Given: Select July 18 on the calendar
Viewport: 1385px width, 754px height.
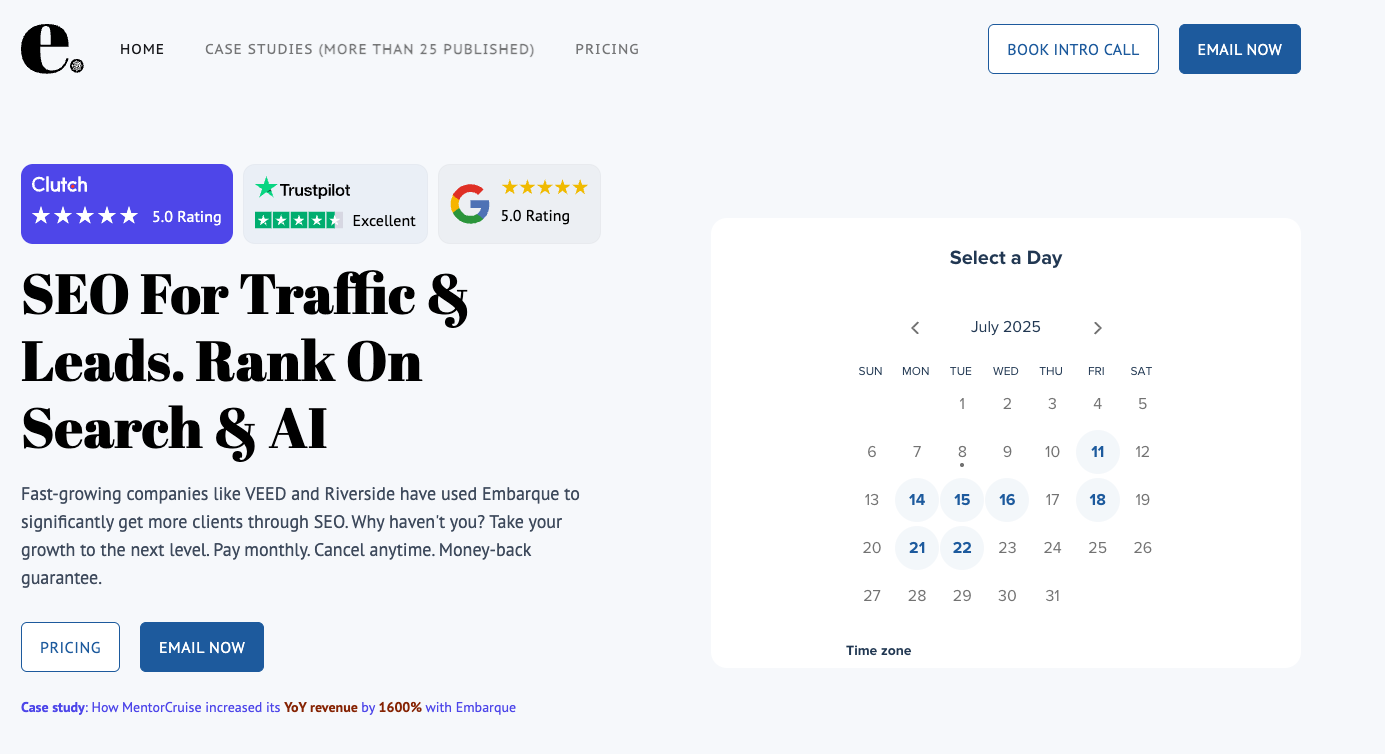Looking at the screenshot, I should click(x=1097, y=500).
